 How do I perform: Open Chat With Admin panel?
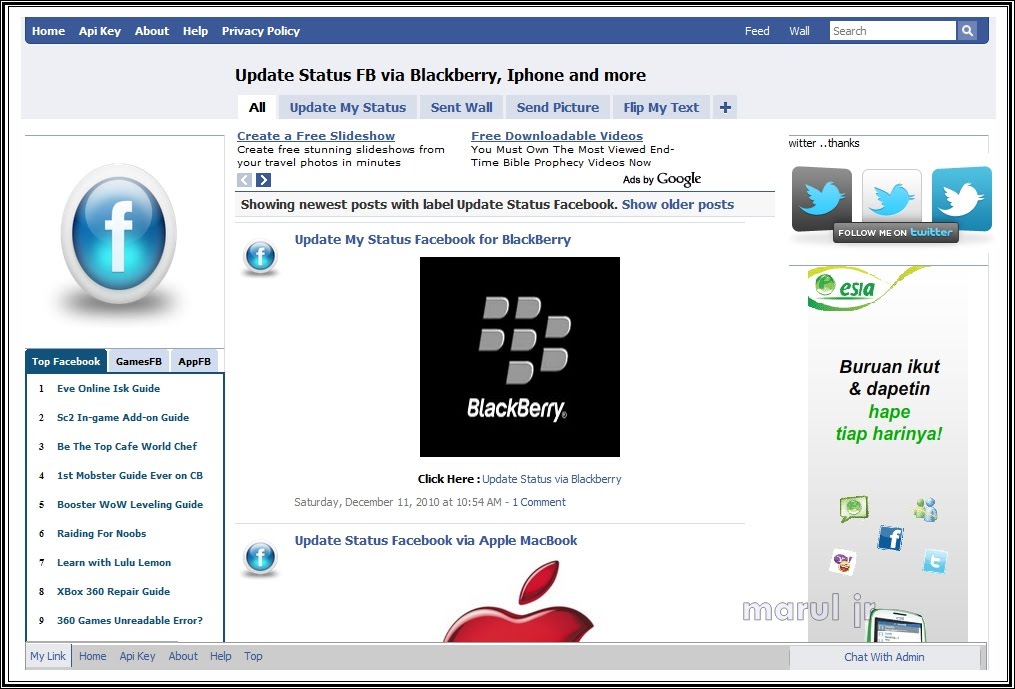click(884, 657)
